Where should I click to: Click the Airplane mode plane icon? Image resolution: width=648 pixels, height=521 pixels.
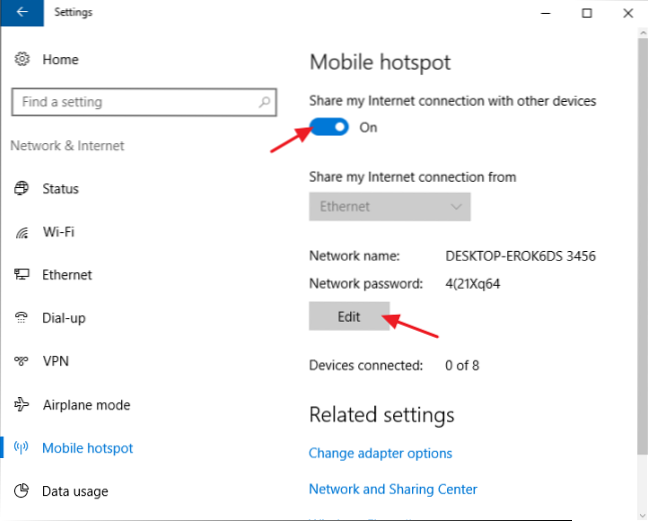pyautogui.click(x=21, y=404)
